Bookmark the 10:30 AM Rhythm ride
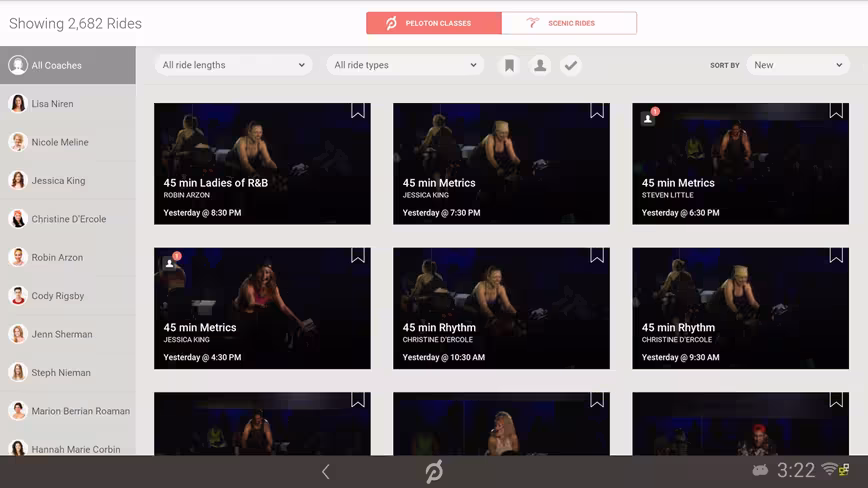The image size is (868, 488). [597, 255]
